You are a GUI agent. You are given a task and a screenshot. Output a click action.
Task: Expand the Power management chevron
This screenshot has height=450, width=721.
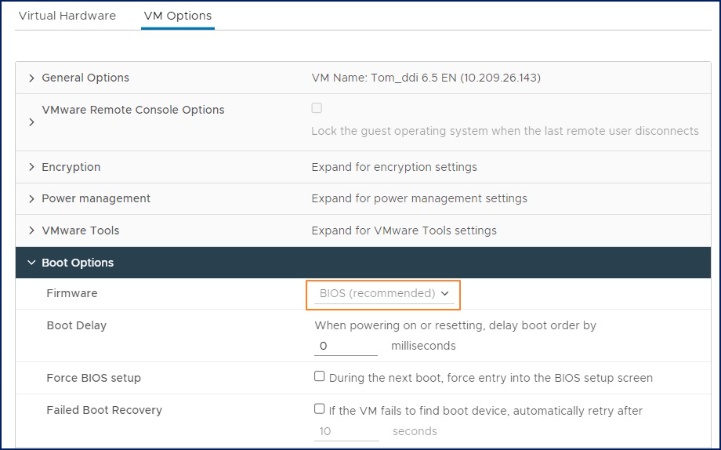click(32, 199)
